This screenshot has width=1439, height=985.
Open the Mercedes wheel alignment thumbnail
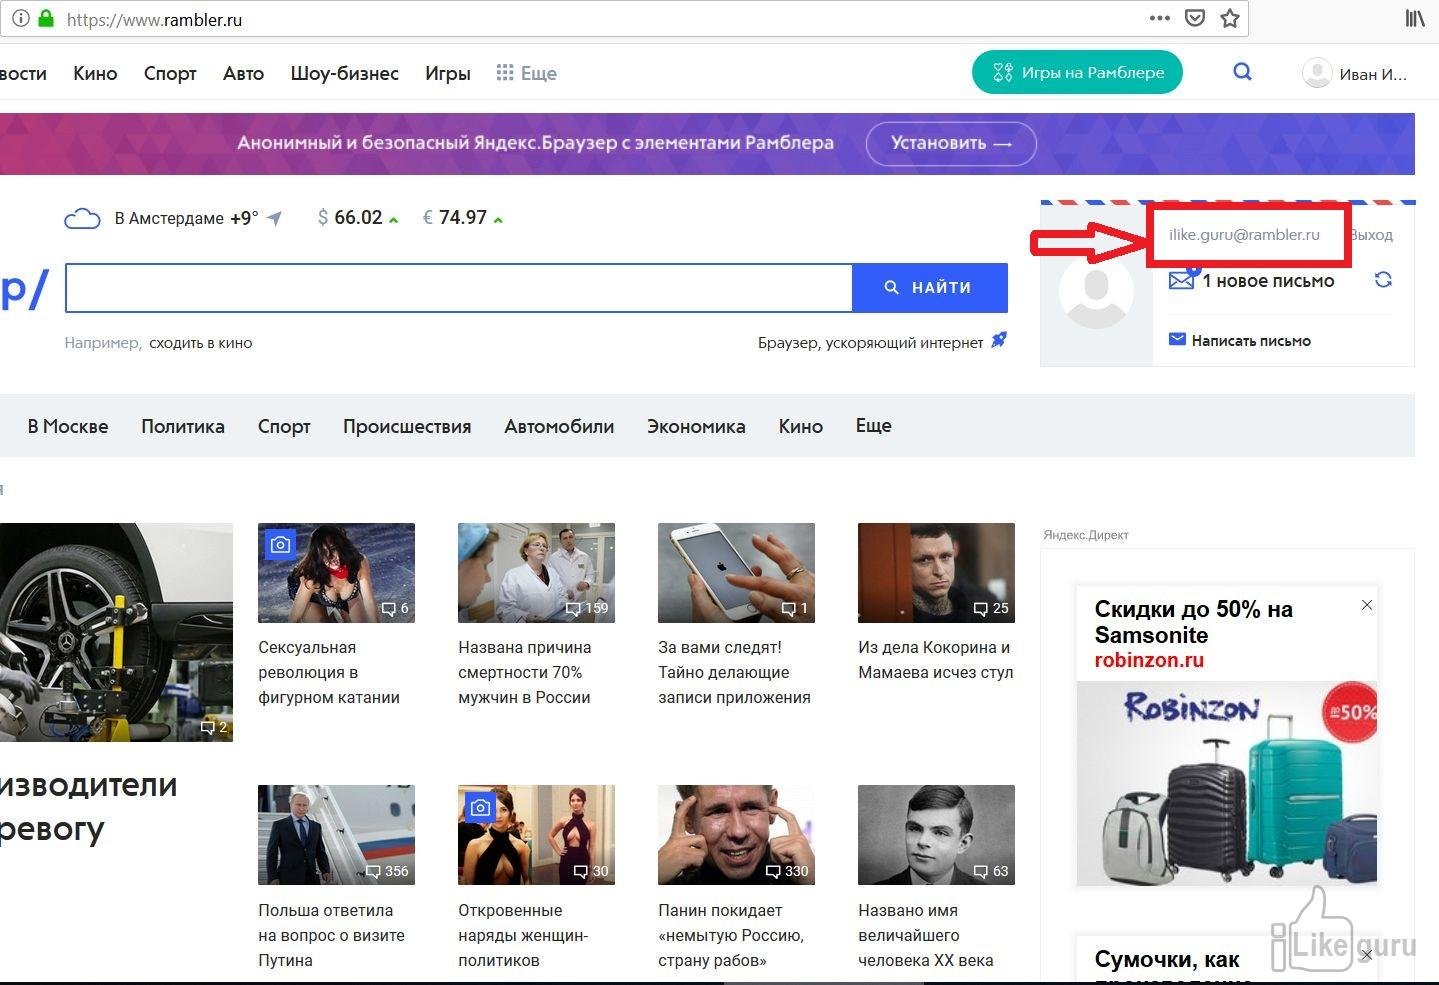tap(116, 632)
